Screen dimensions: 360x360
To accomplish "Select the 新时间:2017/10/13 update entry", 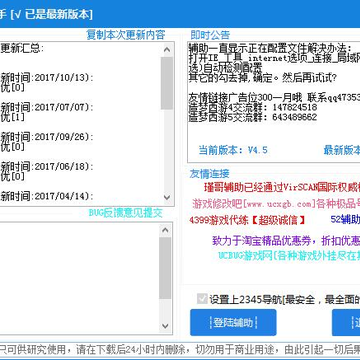I will (47, 78).
